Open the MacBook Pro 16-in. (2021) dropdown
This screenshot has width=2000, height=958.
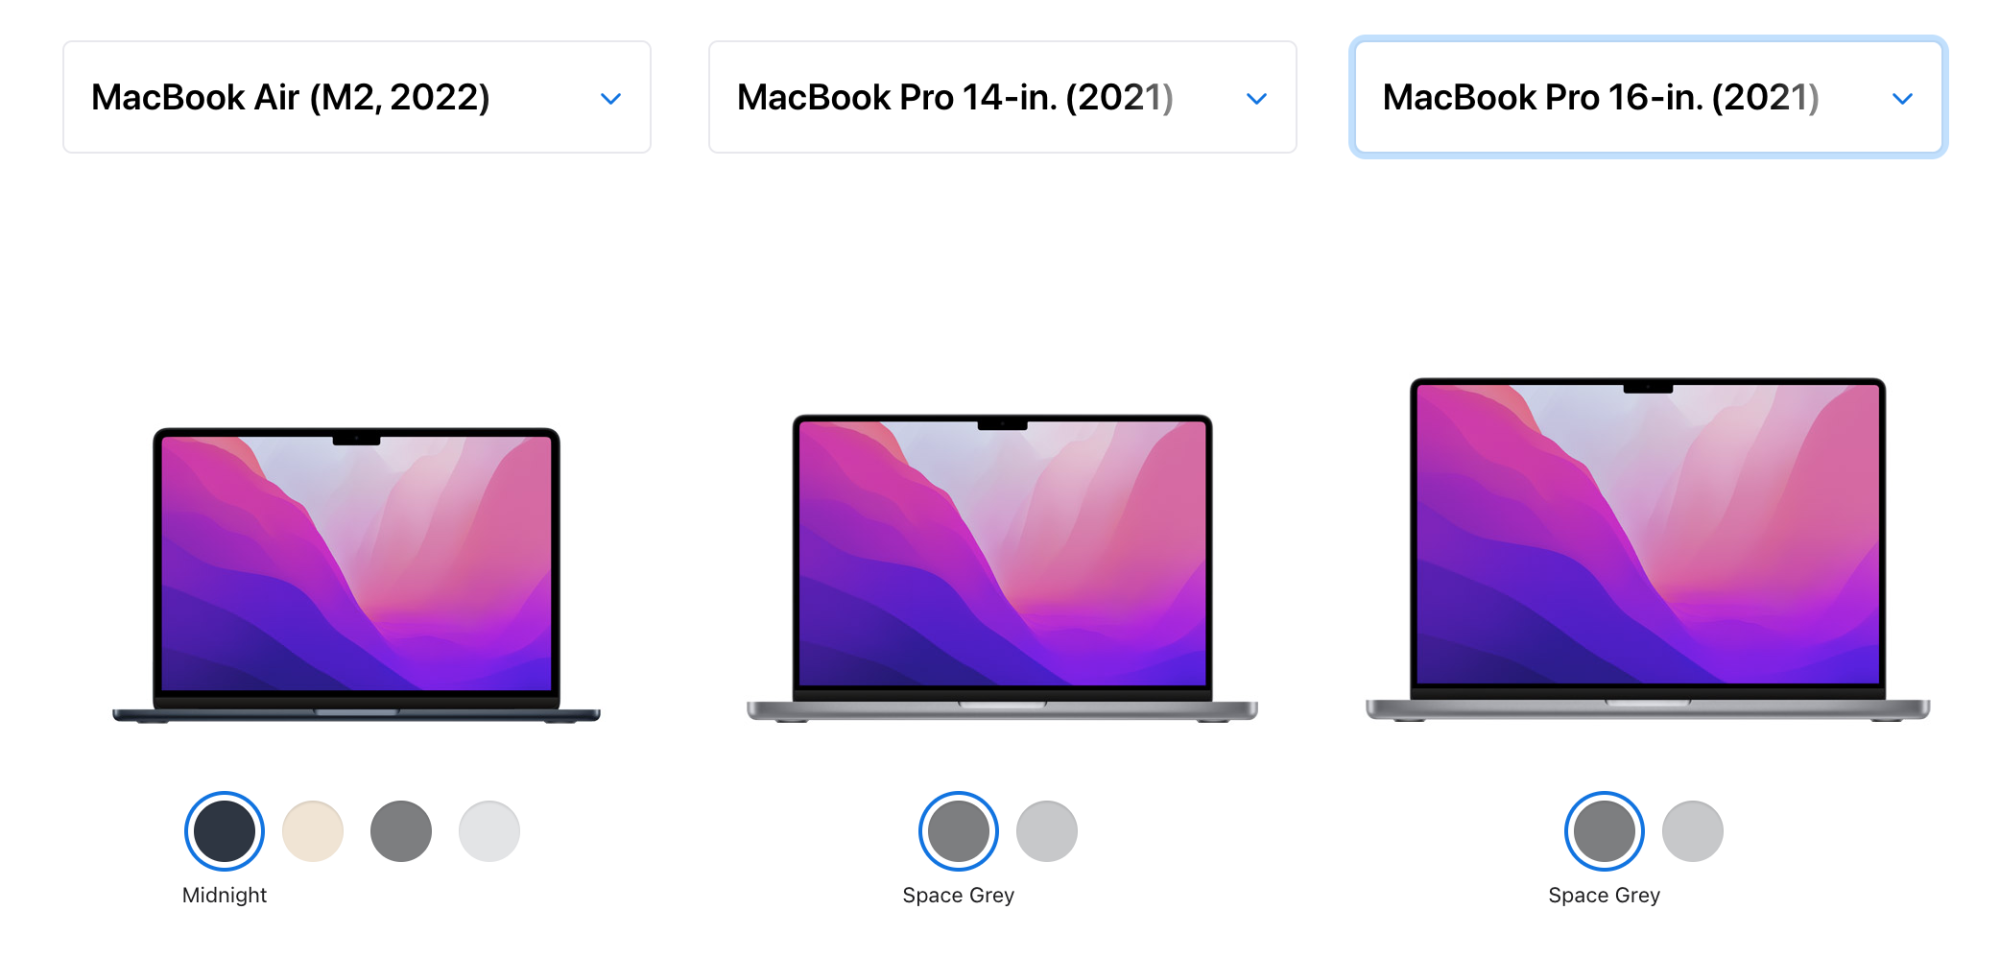coord(1648,97)
